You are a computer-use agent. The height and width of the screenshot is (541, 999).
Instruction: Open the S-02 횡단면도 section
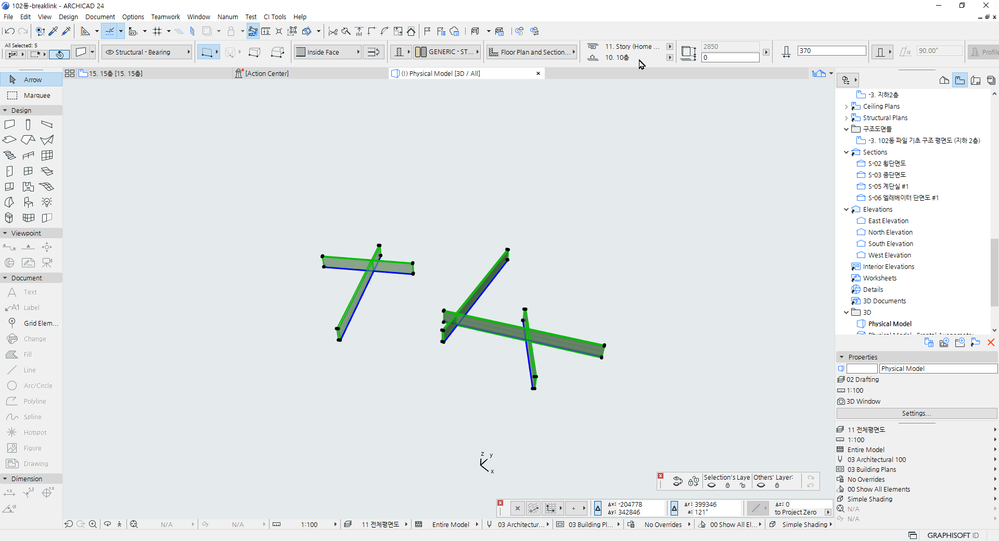[x=886, y=164]
